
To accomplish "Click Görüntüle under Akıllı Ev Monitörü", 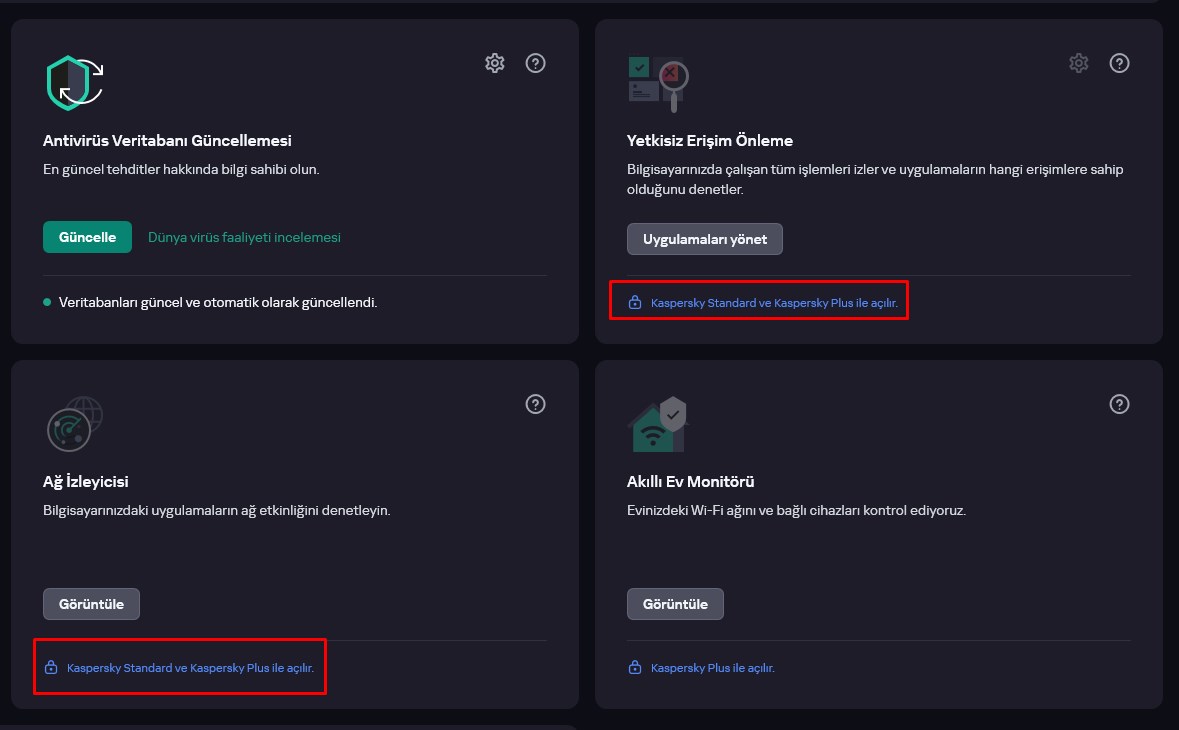I will [x=675, y=604].
